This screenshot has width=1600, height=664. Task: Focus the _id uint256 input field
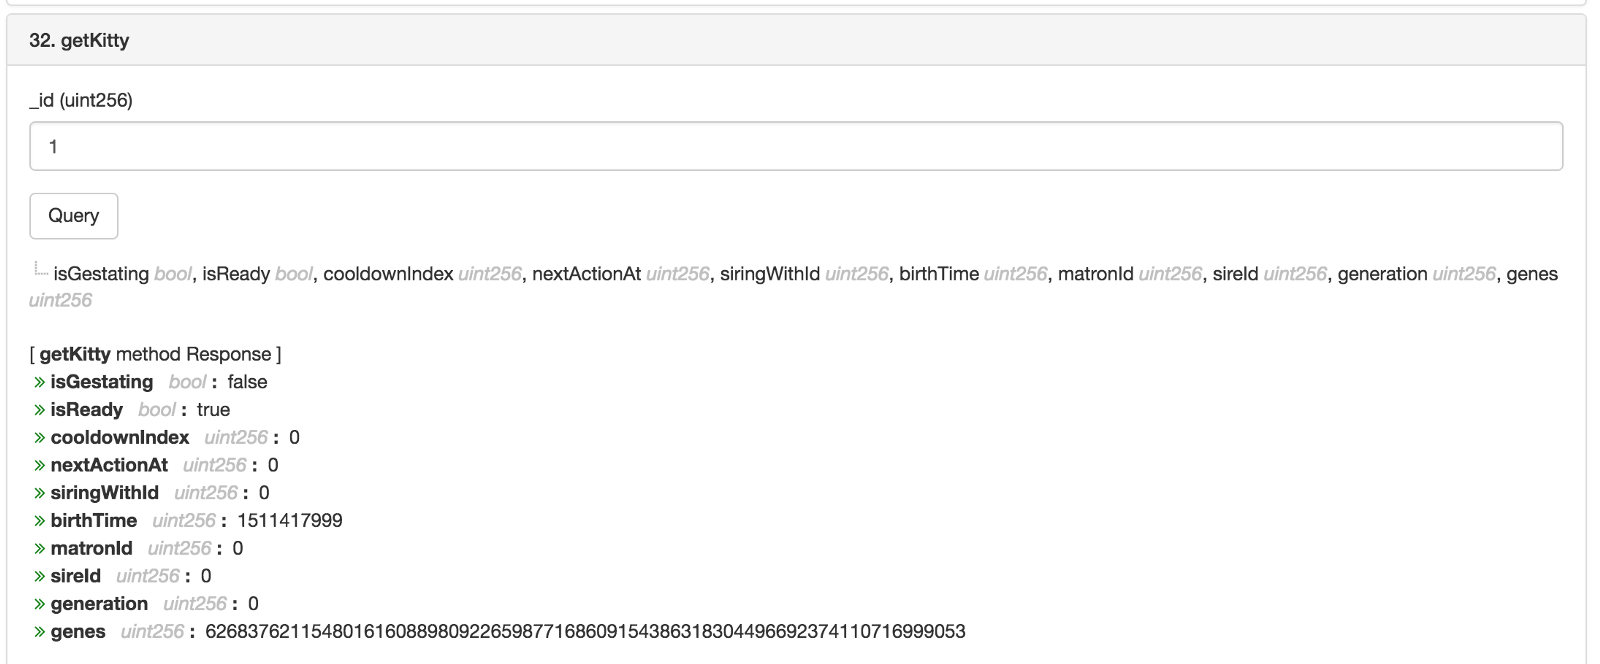[x=796, y=147]
